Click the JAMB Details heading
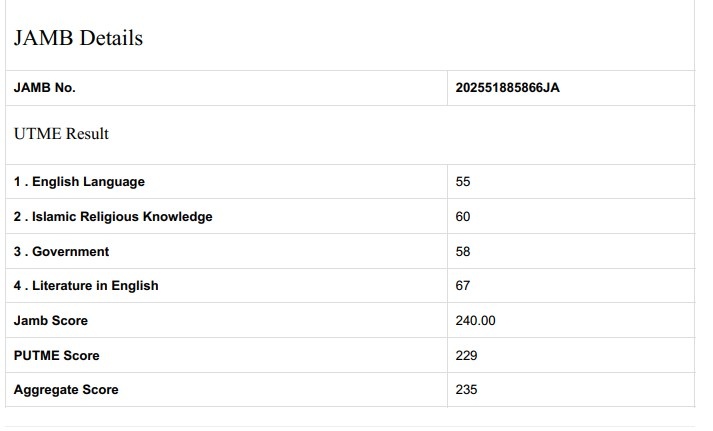Screen dimensions: 713x431 [78, 39]
